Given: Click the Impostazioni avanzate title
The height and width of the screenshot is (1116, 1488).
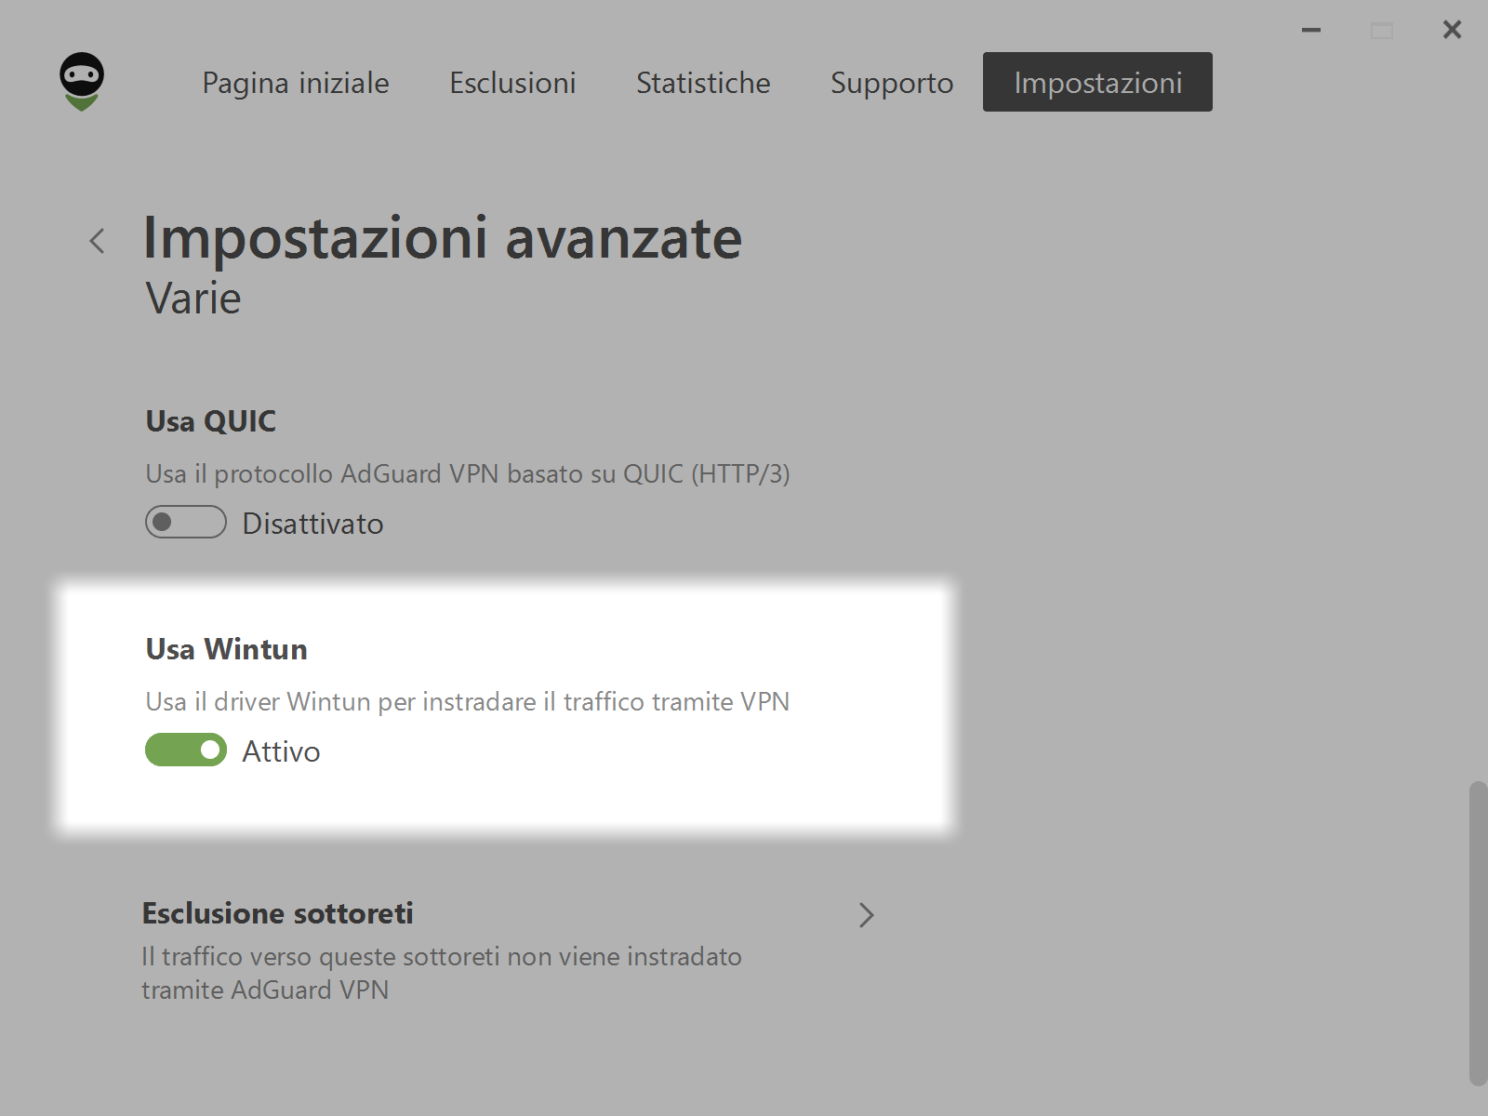Looking at the screenshot, I should pyautogui.click(x=443, y=239).
